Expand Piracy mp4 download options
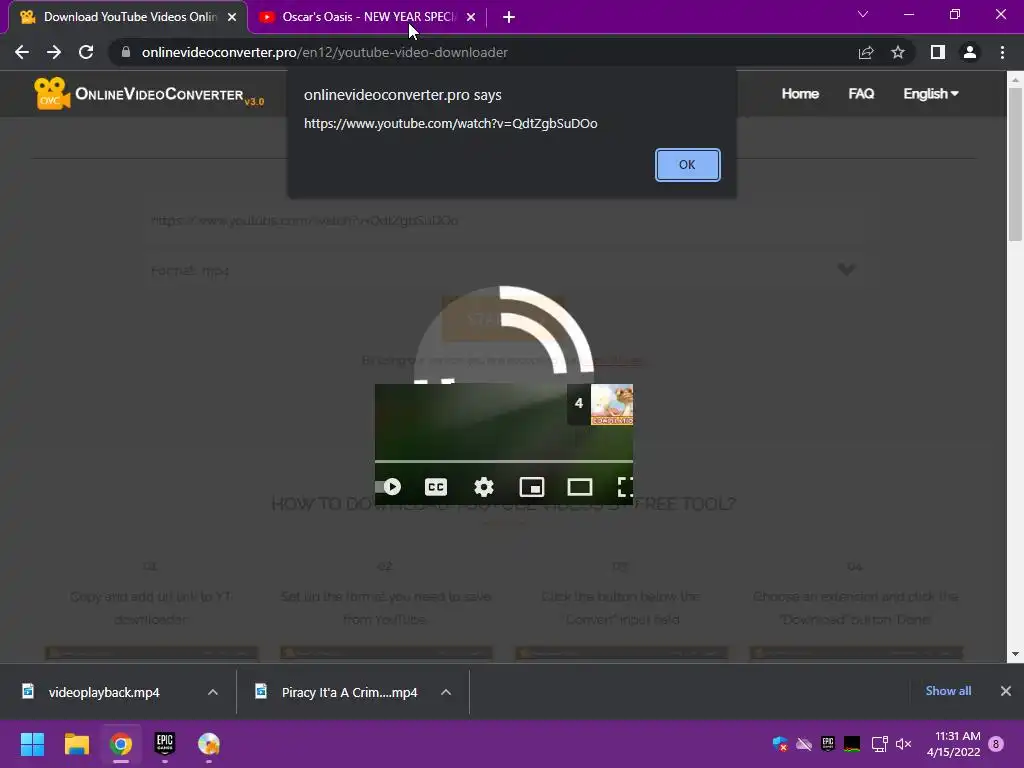 tap(446, 692)
